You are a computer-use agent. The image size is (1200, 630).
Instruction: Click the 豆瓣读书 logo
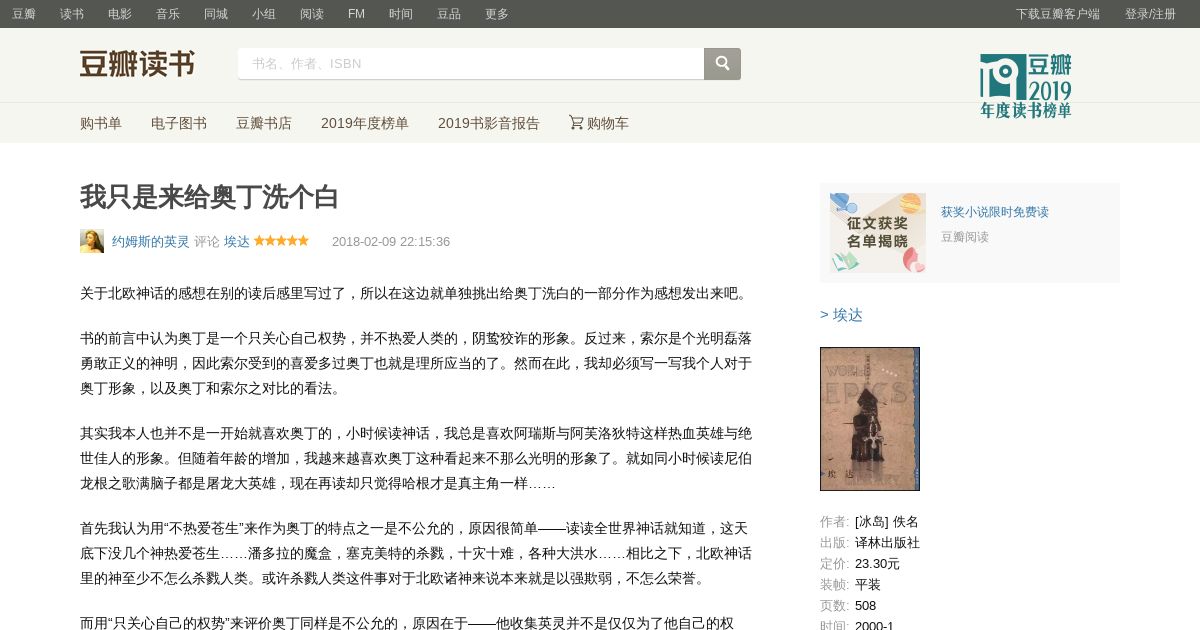[137, 64]
